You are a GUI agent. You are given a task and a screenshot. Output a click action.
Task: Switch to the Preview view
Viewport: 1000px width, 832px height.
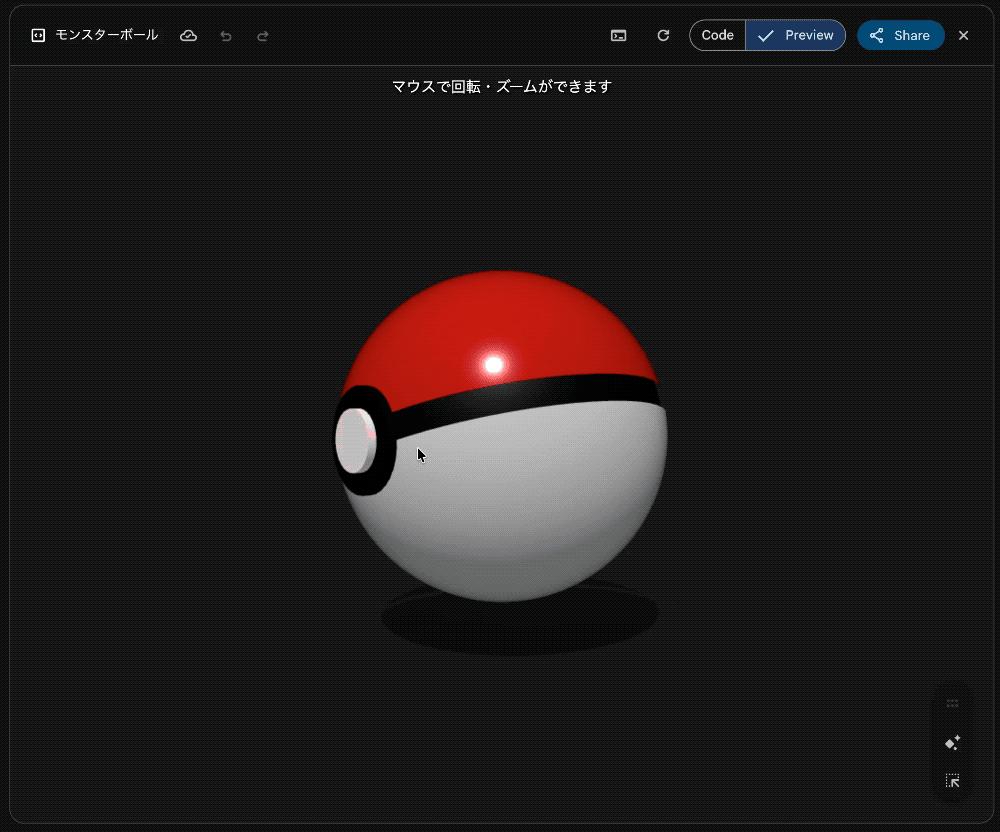796,35
